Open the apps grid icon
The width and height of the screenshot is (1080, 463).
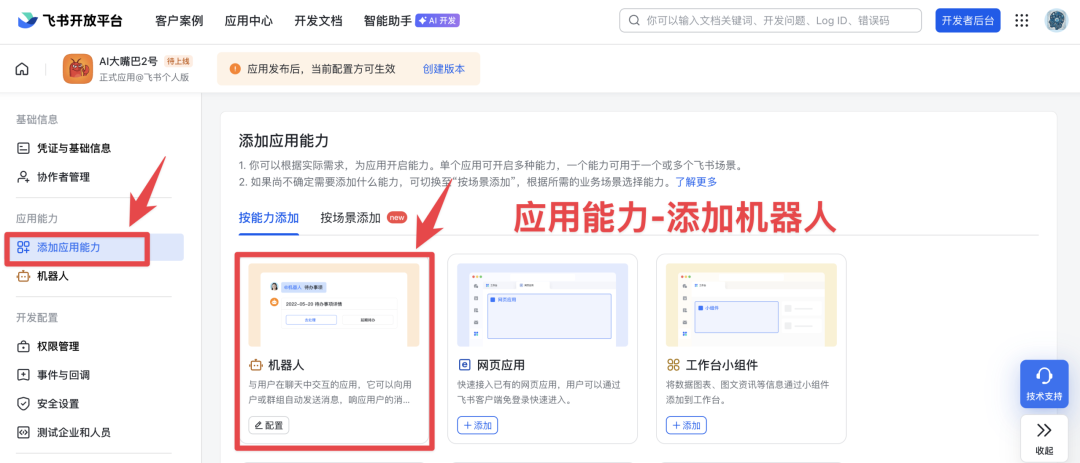tap(1021, 20)
